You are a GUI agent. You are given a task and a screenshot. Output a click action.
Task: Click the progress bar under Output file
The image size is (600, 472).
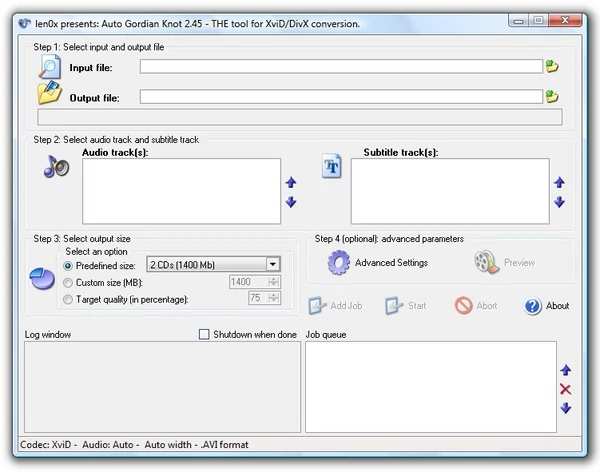300,117
